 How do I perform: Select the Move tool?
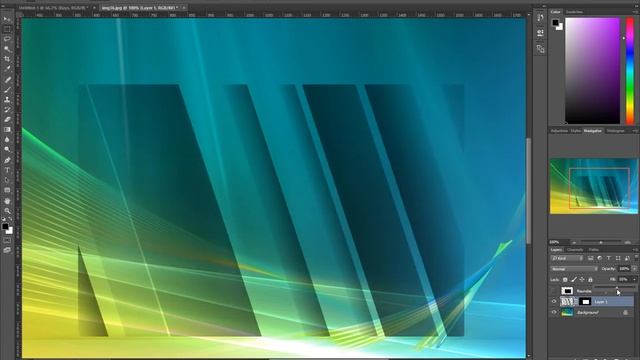point(7,19)
